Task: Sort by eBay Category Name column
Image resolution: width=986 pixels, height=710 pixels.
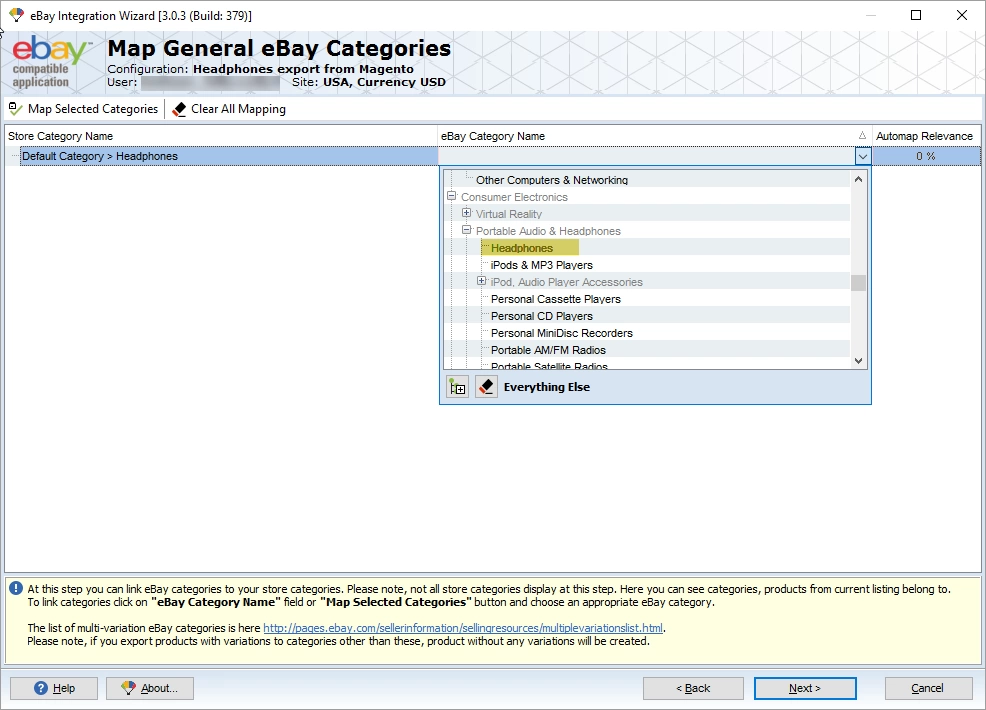Action: pyautogui.click(x=655, y=136)
